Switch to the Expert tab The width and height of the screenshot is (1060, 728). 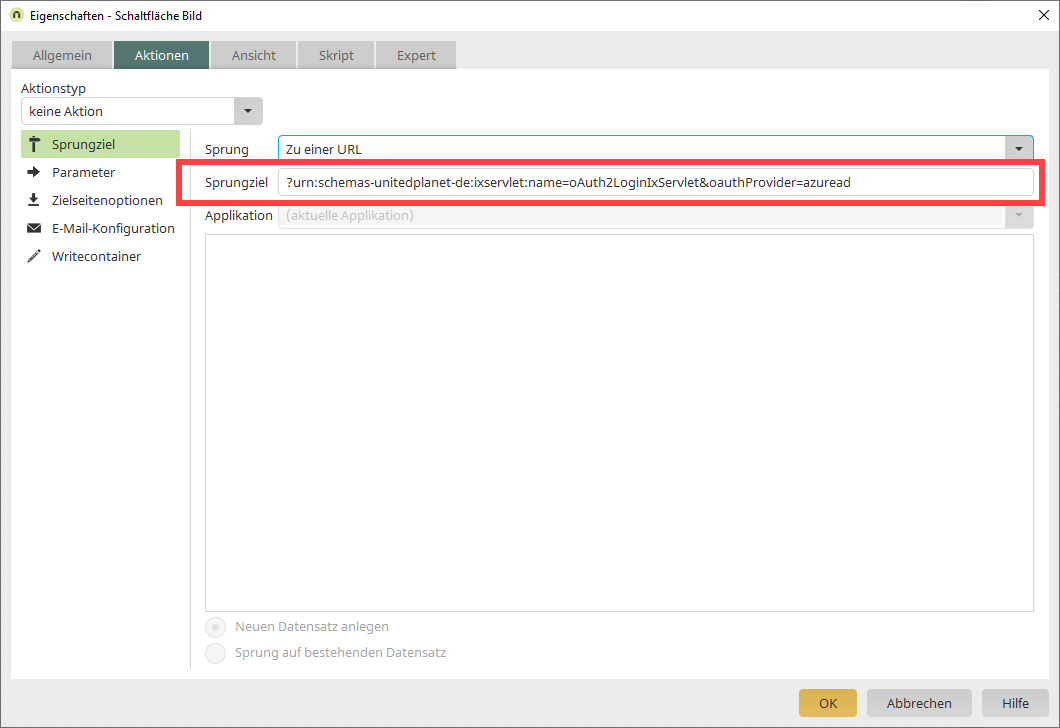coord(416,55)
